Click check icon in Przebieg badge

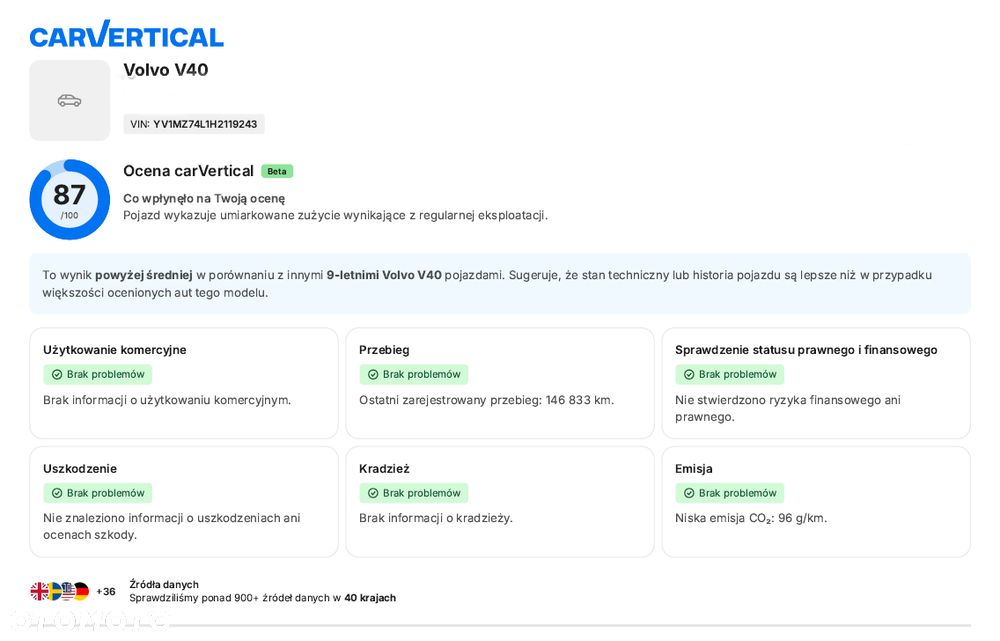(x=373, y=374)
